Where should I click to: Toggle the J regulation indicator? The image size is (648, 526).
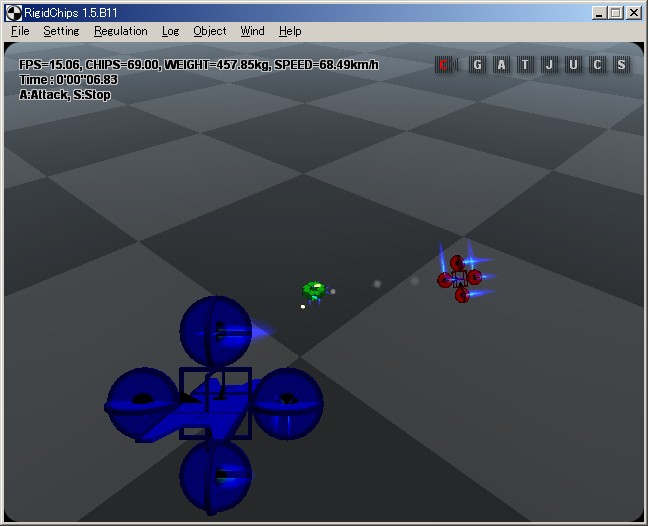tap(549, 65)
